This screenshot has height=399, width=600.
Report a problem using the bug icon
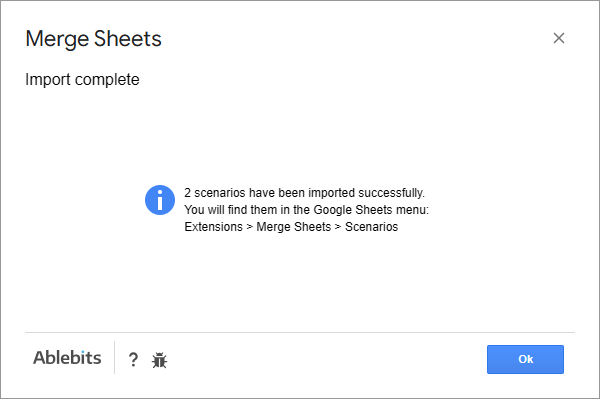[x=159, y=360]
